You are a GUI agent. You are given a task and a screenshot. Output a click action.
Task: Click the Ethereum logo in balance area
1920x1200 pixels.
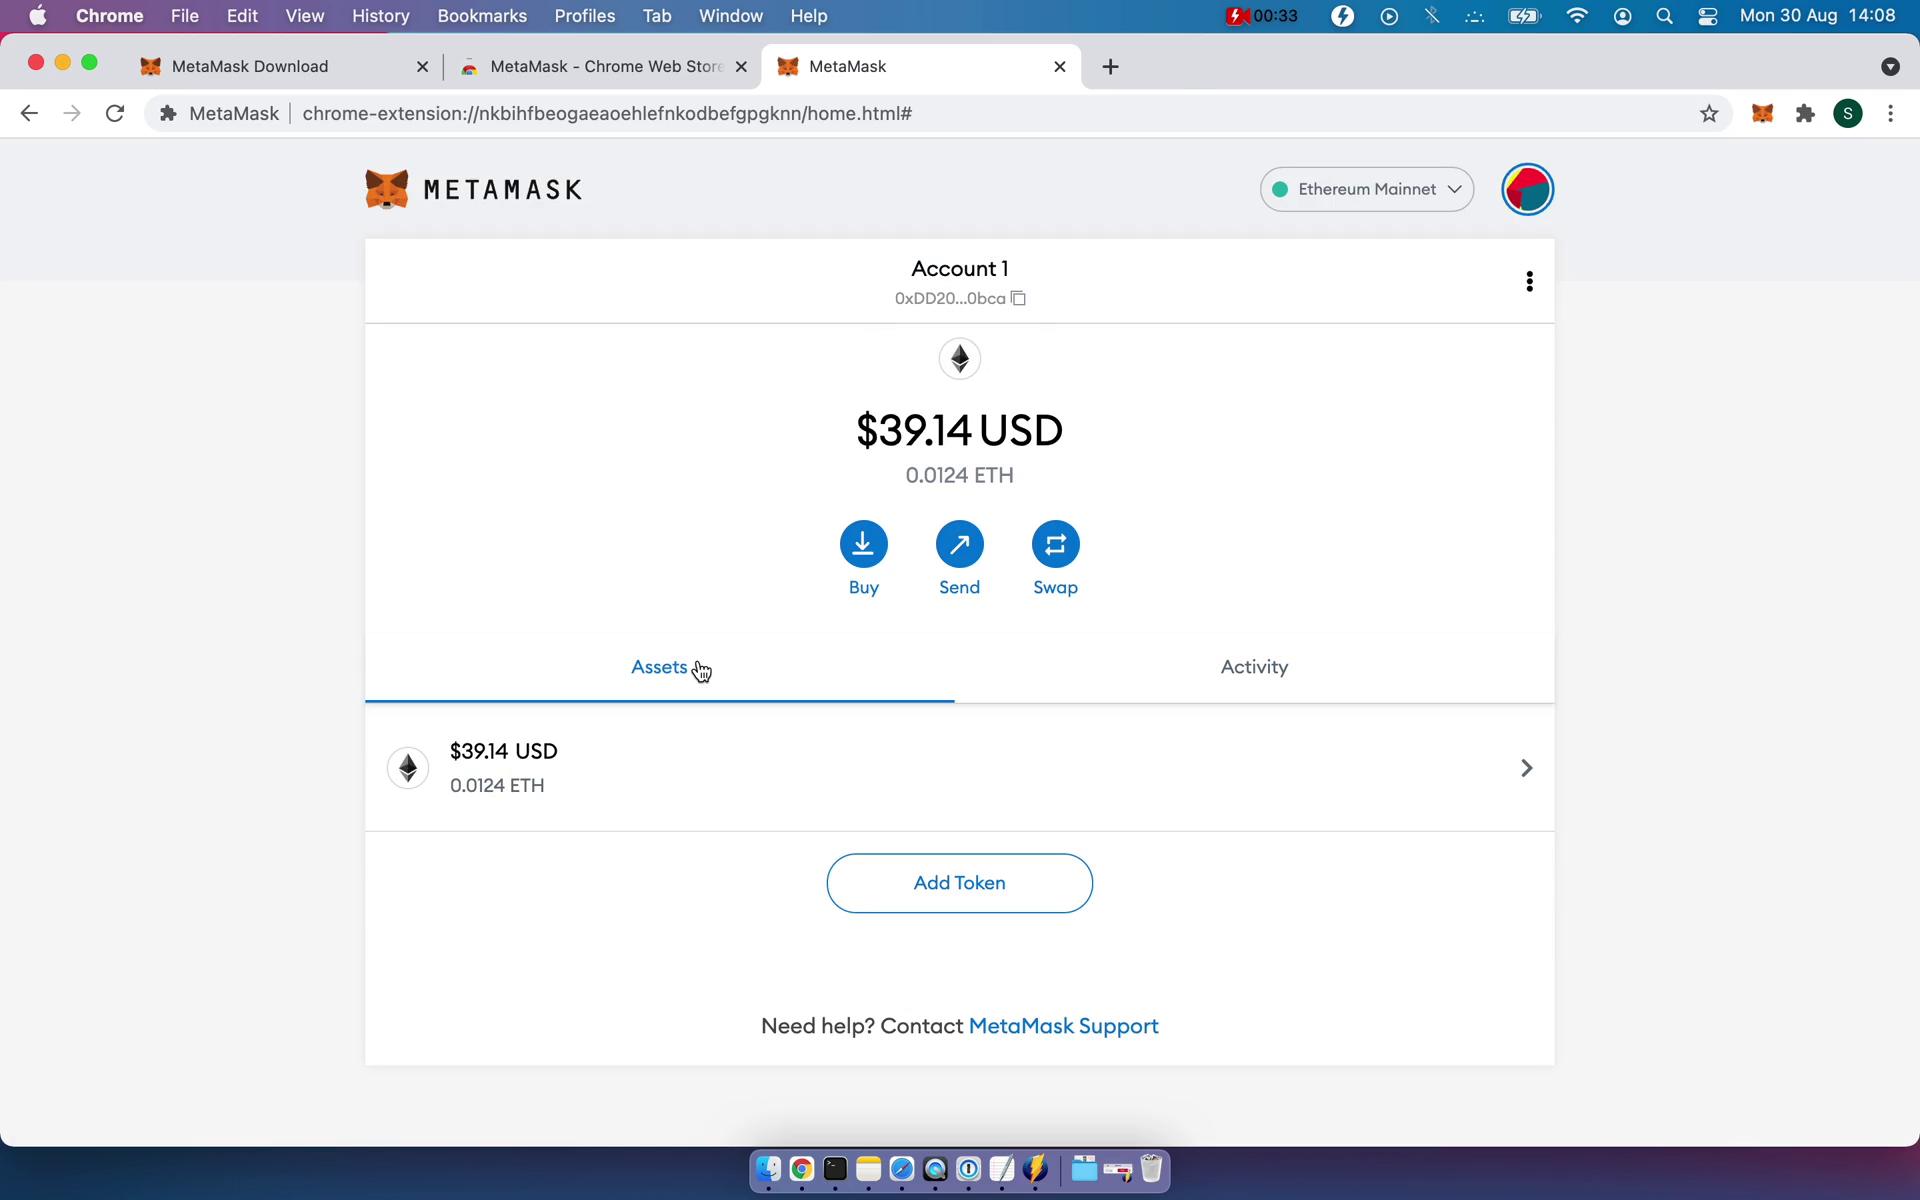(x=958, y=358)
